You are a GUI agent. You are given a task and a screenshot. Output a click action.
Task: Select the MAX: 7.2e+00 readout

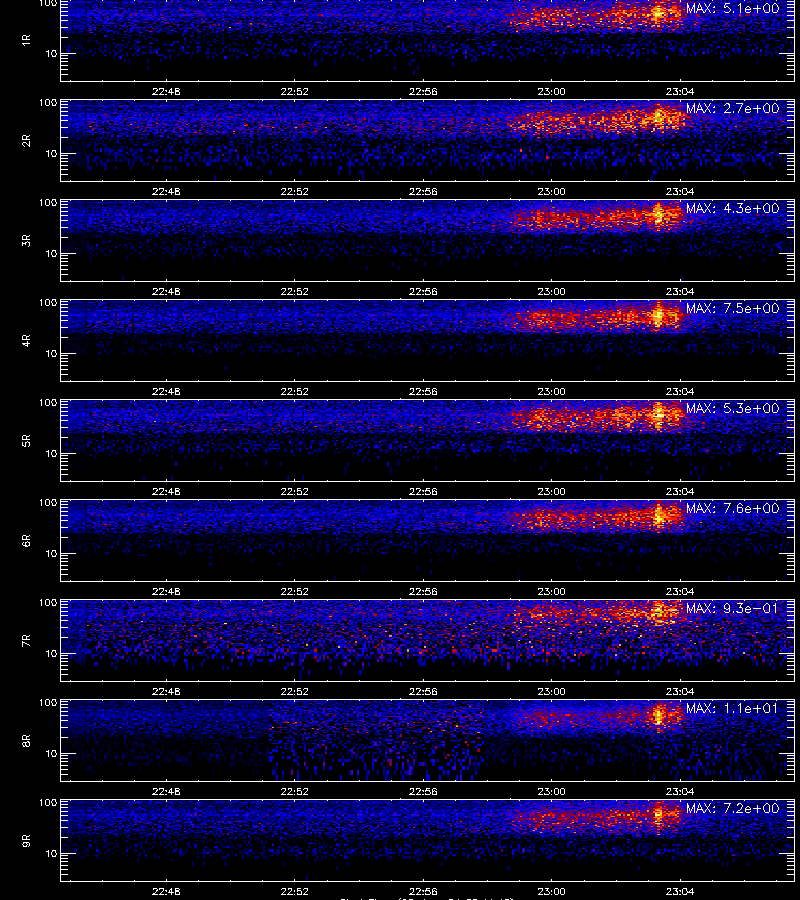[732, 808]
